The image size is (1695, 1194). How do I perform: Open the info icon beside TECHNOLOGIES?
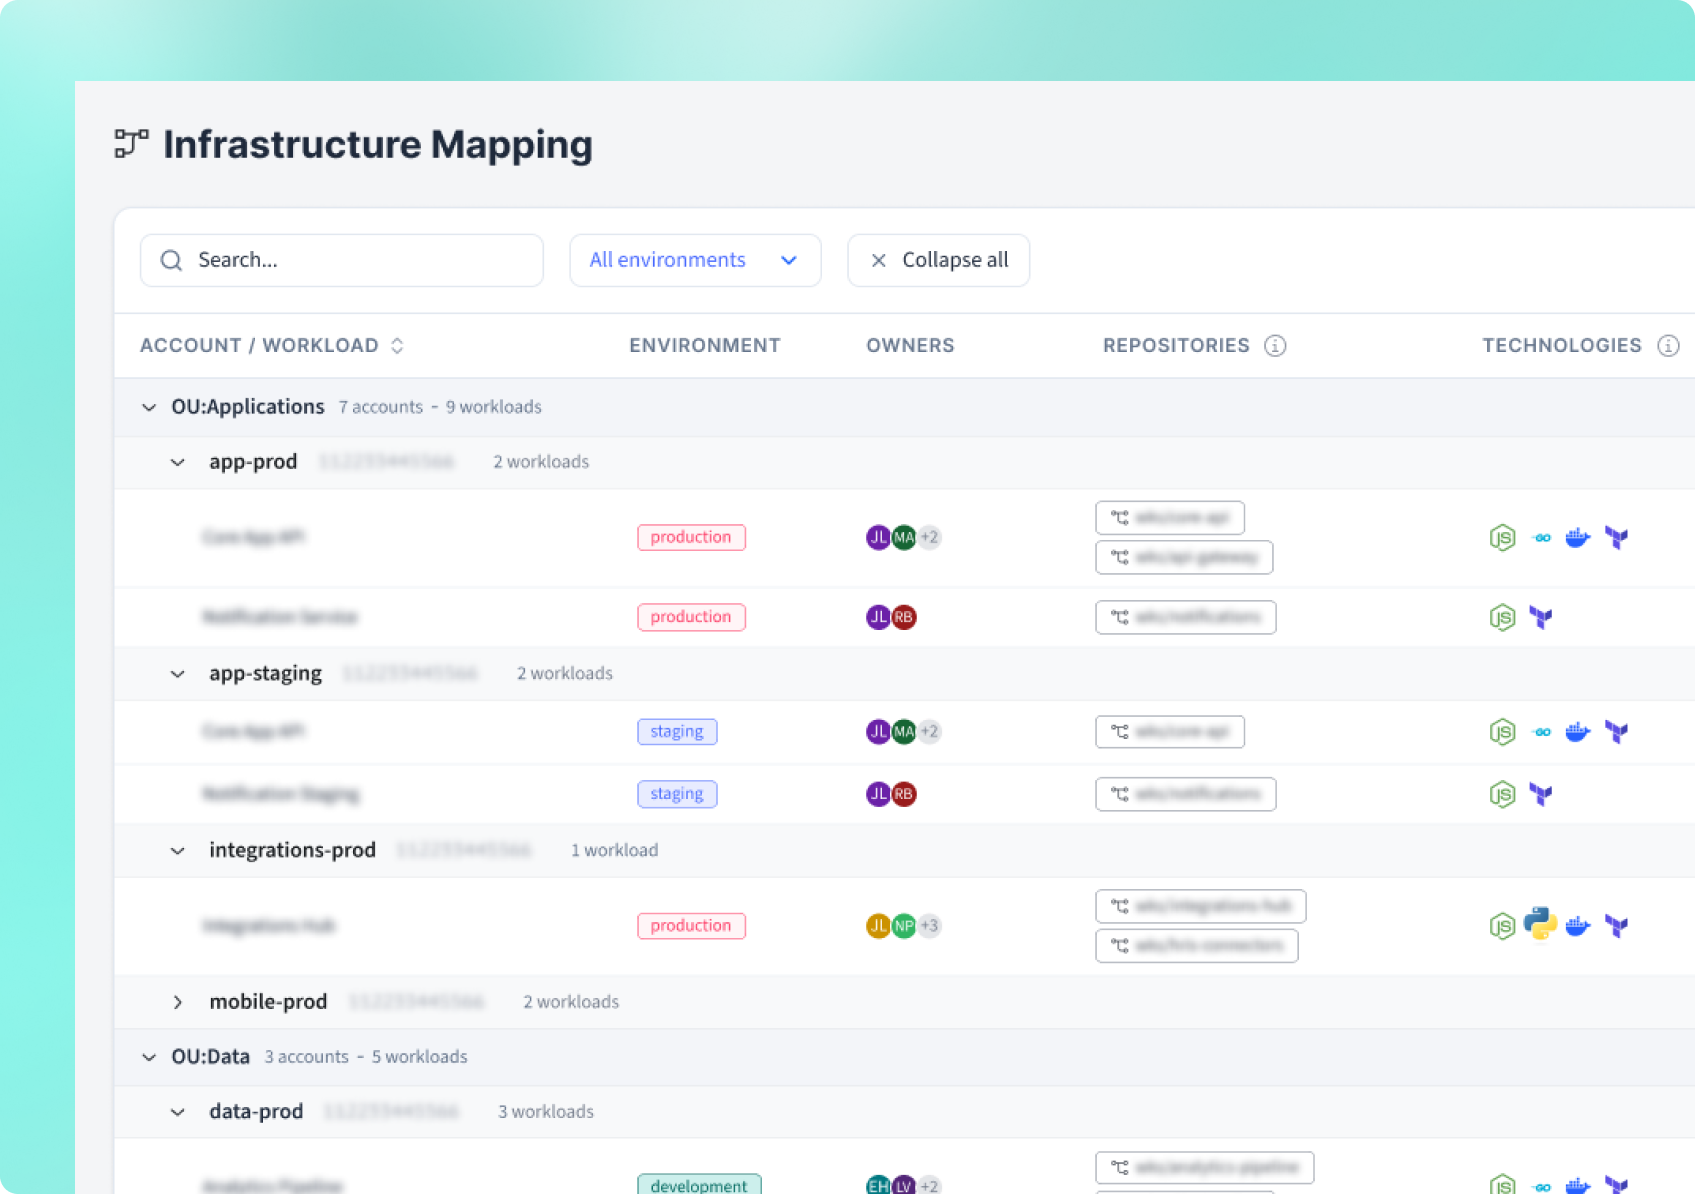(x=1668, y=346)
